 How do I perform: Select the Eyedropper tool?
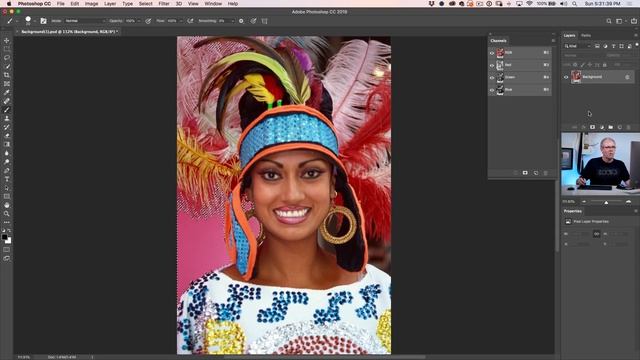[x=7, y=92]
